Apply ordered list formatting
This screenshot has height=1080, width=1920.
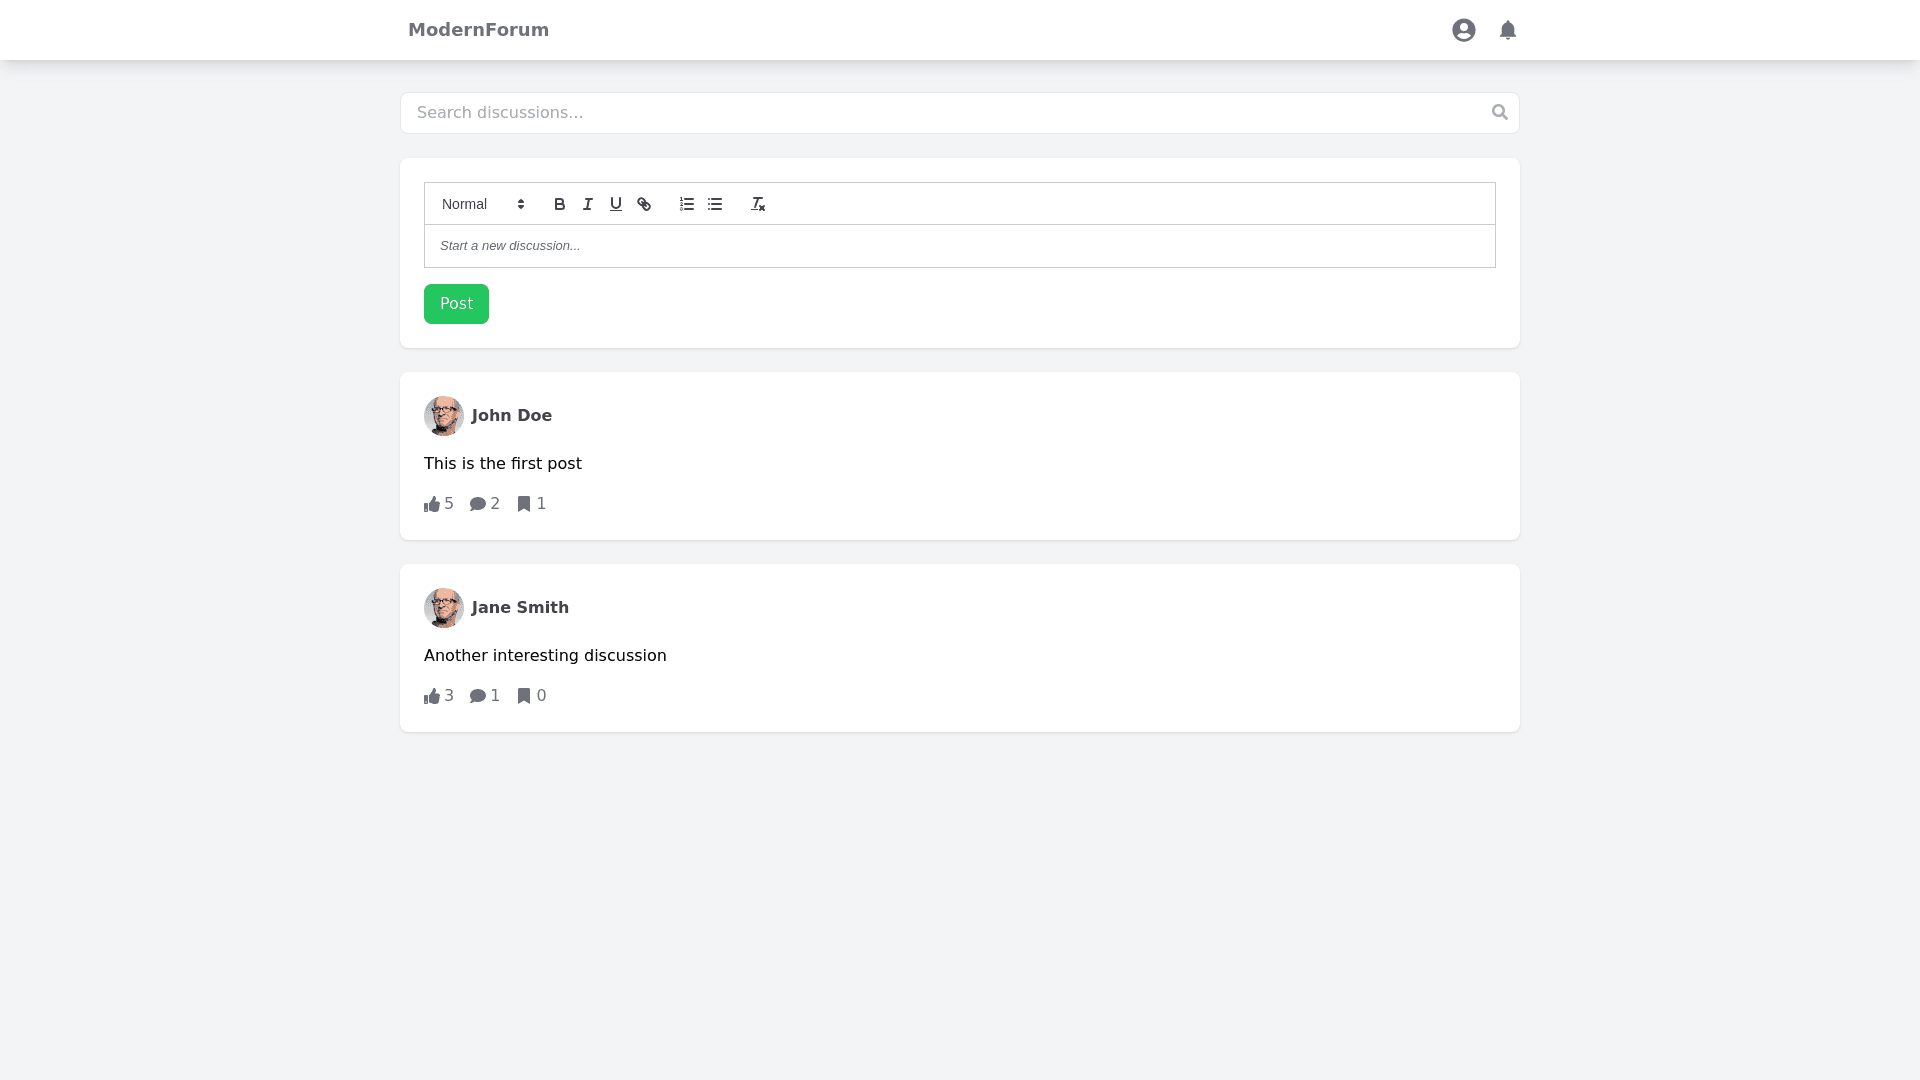pos(687,204)
